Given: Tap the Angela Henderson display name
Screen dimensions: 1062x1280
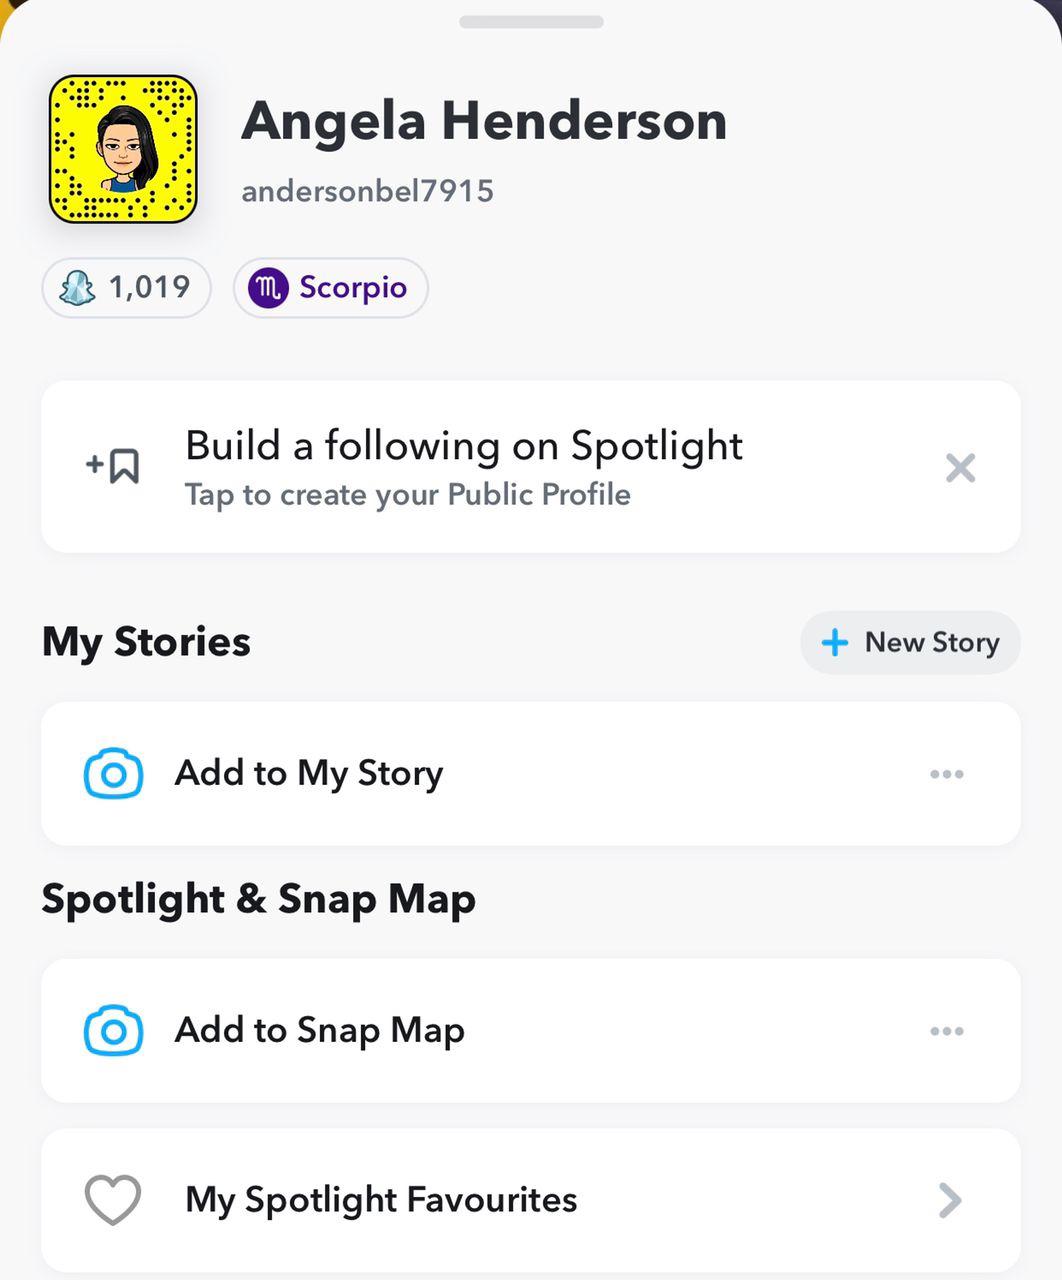Looking at the screenshot, I should tap(484, 121).
